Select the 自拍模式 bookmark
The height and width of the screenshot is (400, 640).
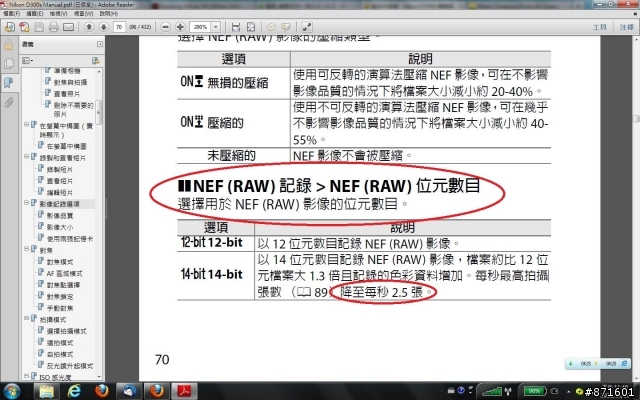(60, 354)
